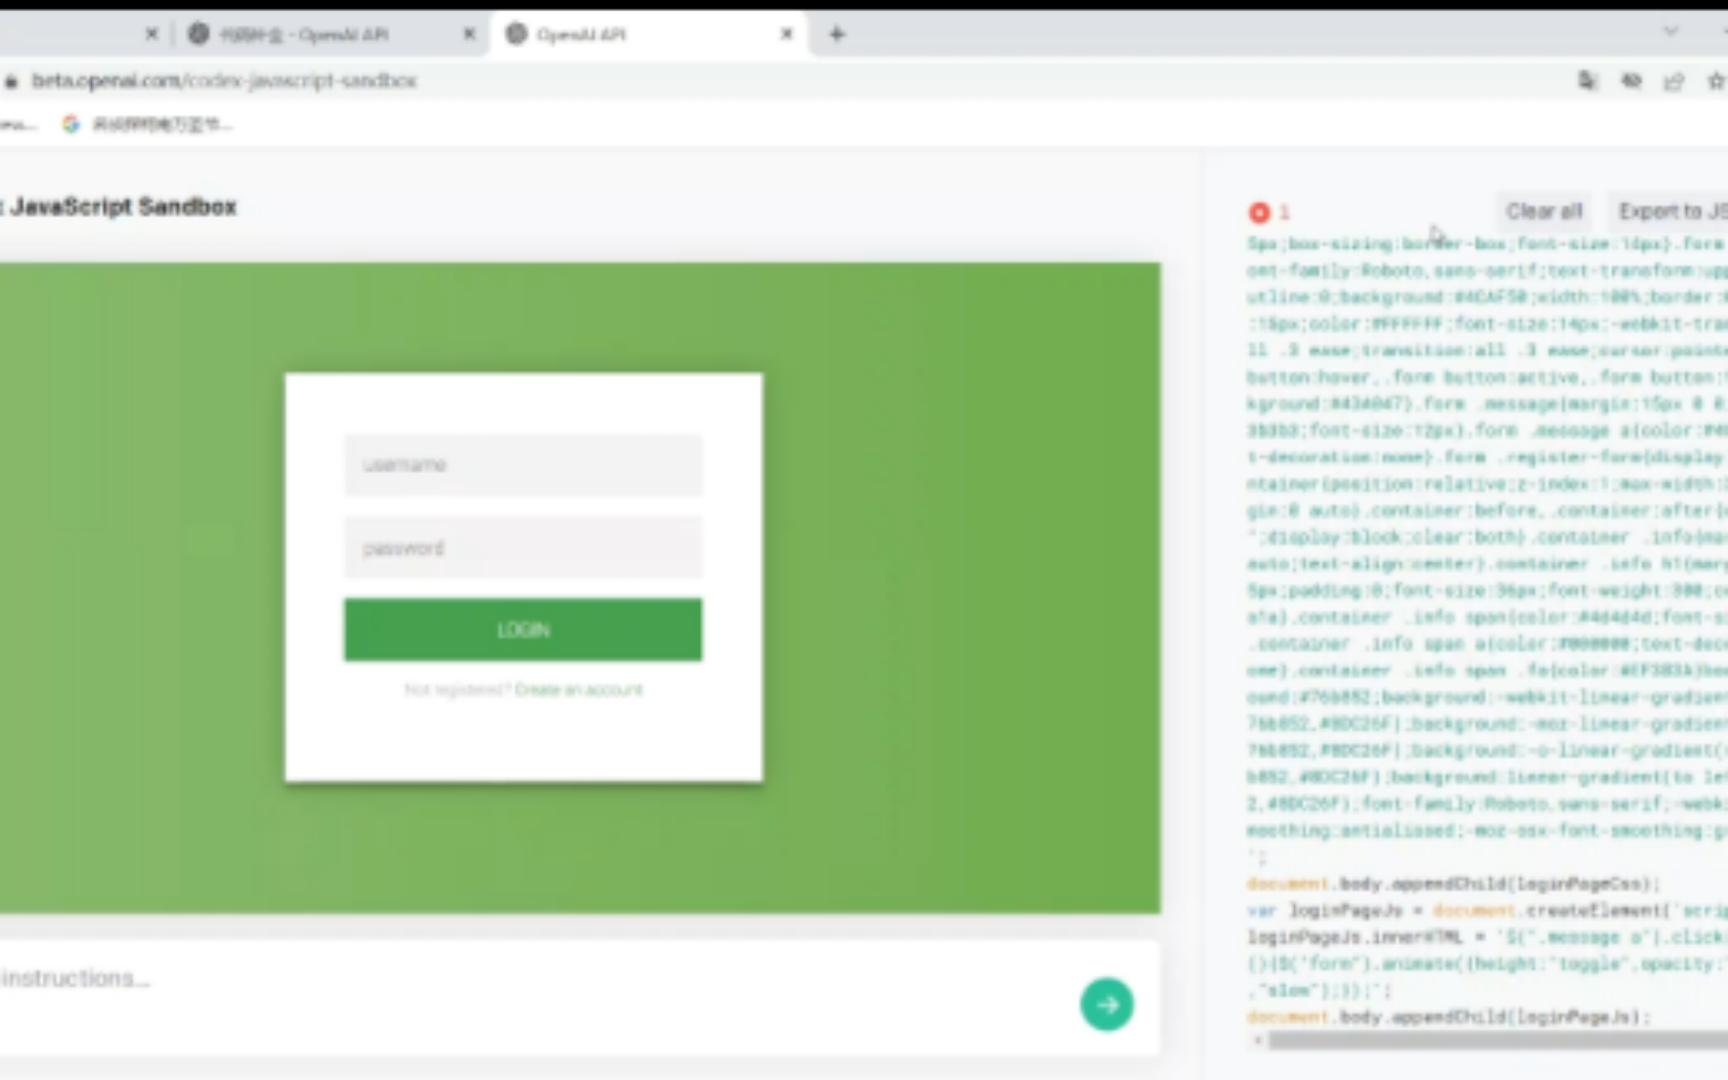Click the eye-slash icon in address bar
The image size is (1728, 1080).
[x=1631, y=81]
